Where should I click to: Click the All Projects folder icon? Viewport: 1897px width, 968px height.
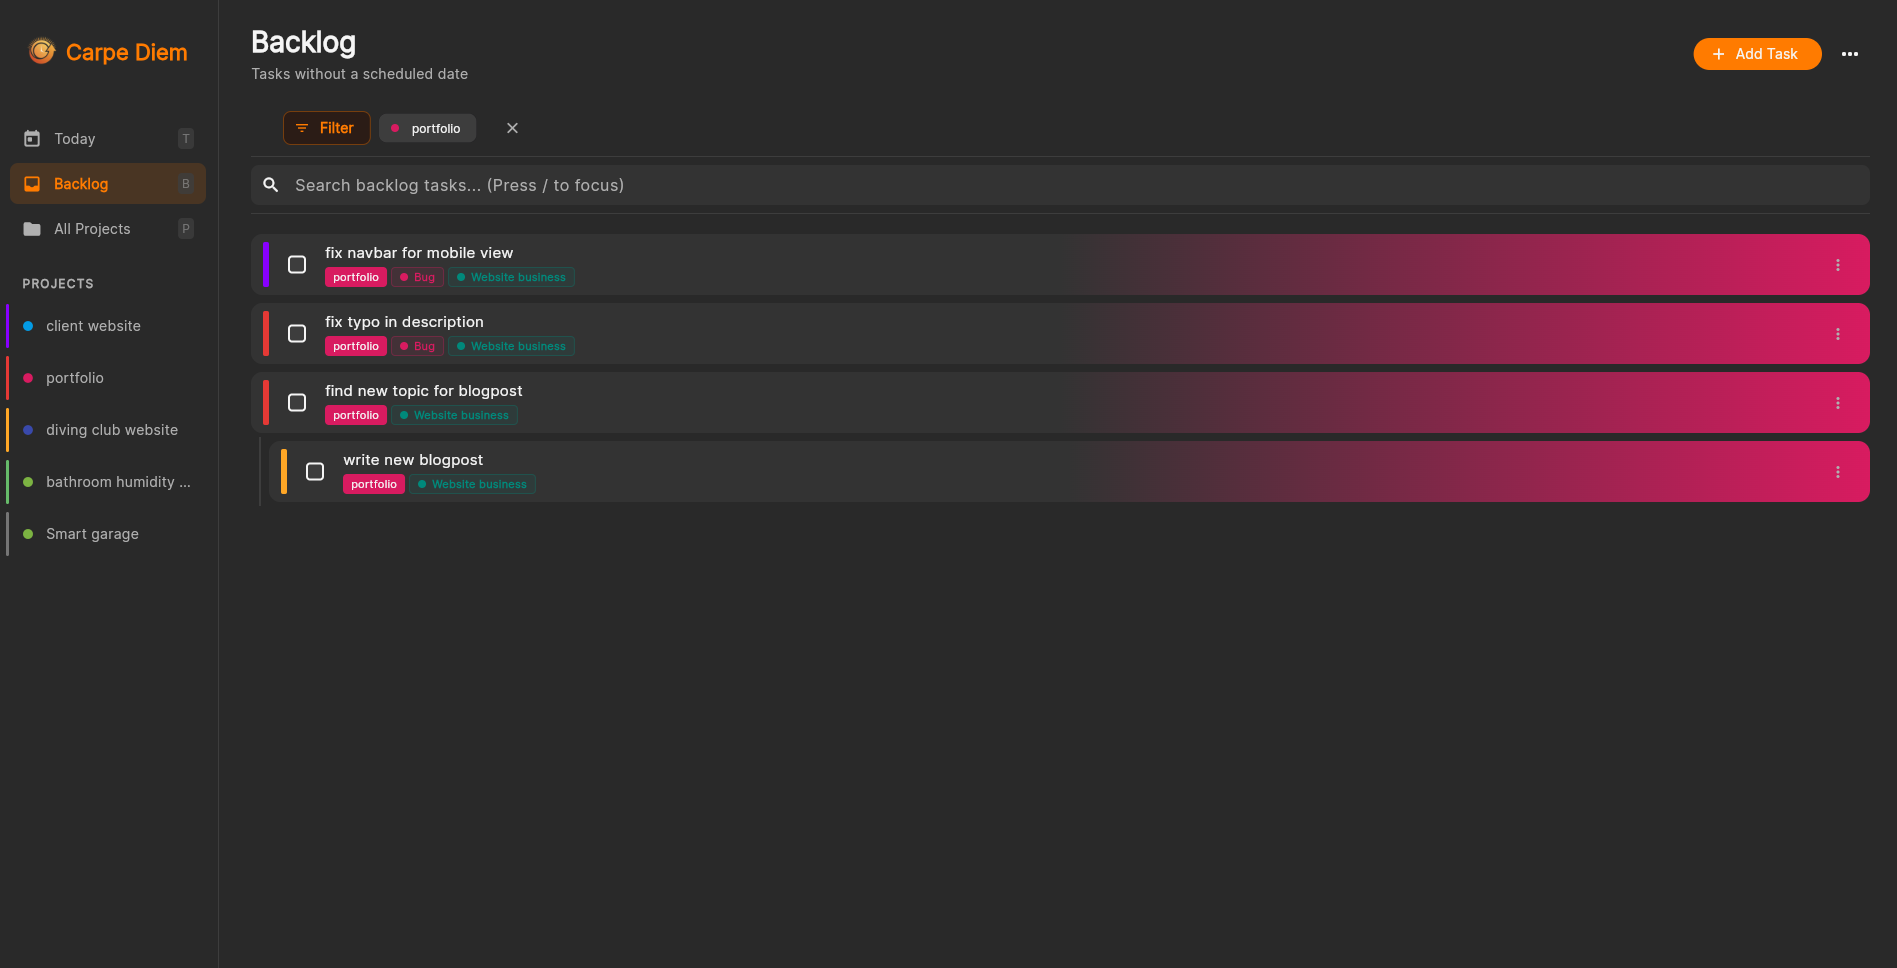32,229
